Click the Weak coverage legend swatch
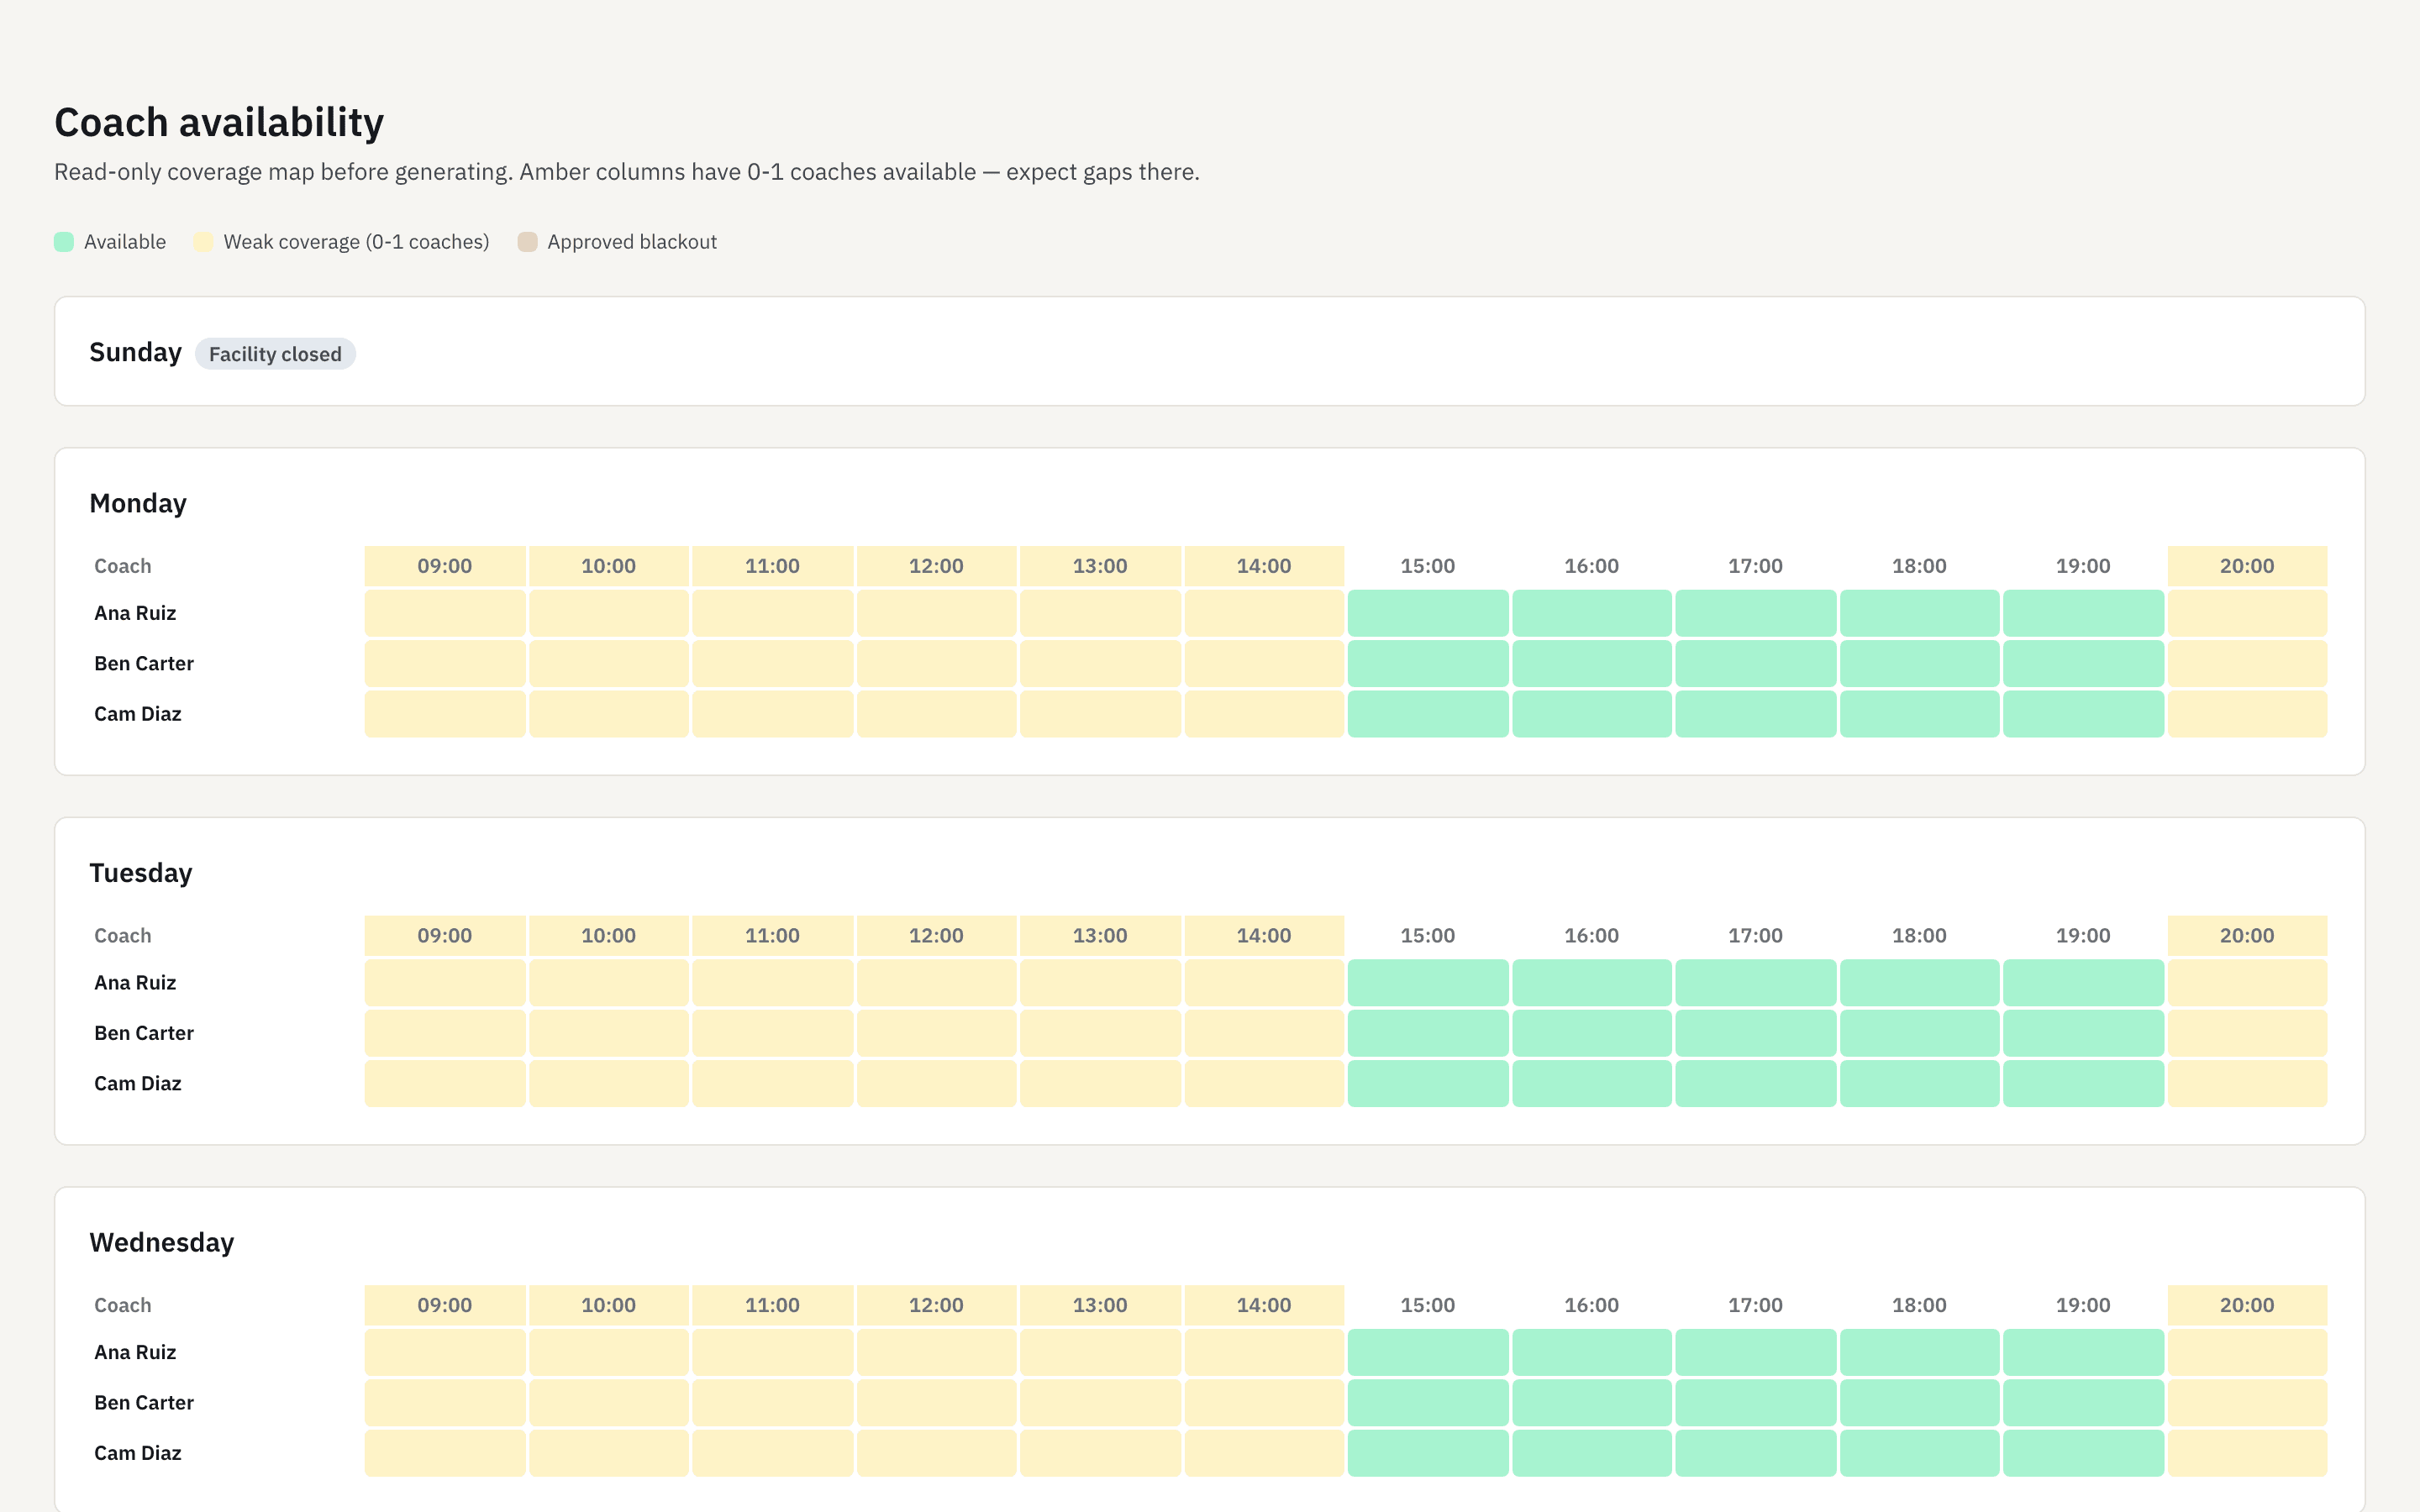This screenshot has height=1512, width=2420. (x=203, y=242)
